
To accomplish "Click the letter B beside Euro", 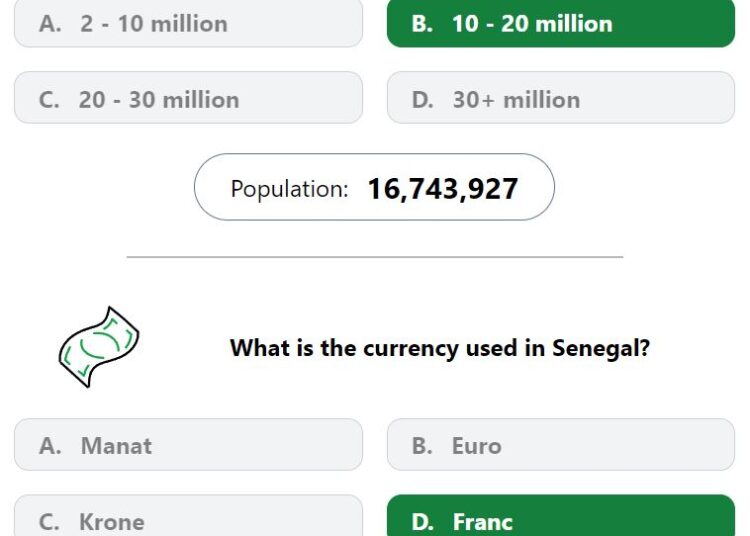I will [422, 446].
